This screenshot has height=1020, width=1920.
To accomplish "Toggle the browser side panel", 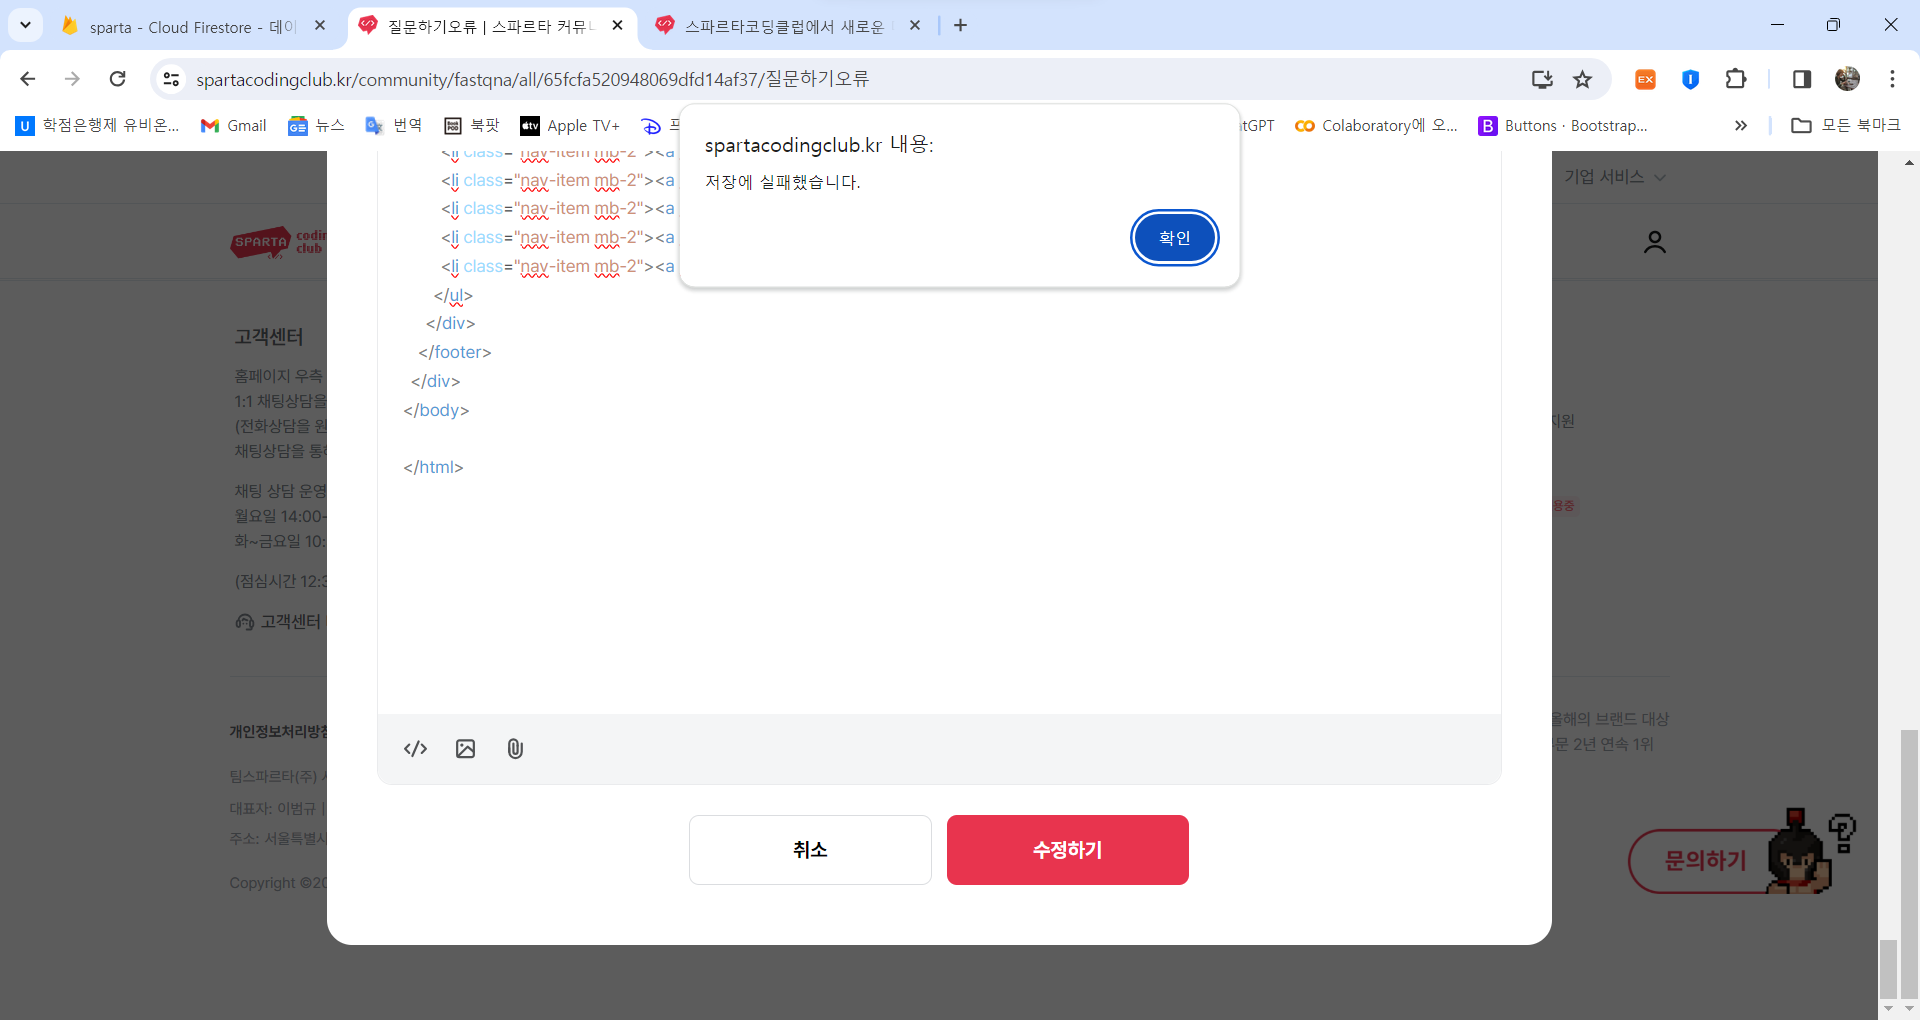I will (1802, 79).
